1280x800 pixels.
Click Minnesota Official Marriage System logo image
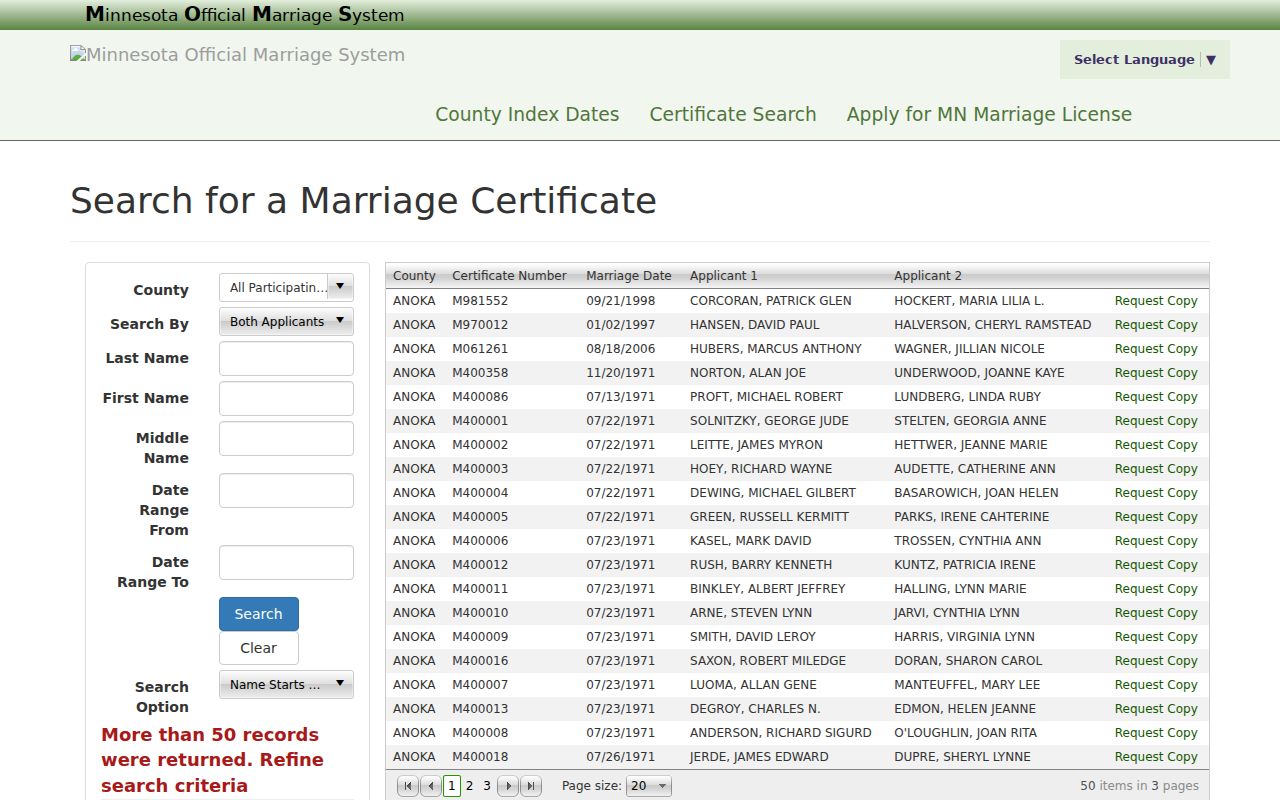tap(238, 55)
